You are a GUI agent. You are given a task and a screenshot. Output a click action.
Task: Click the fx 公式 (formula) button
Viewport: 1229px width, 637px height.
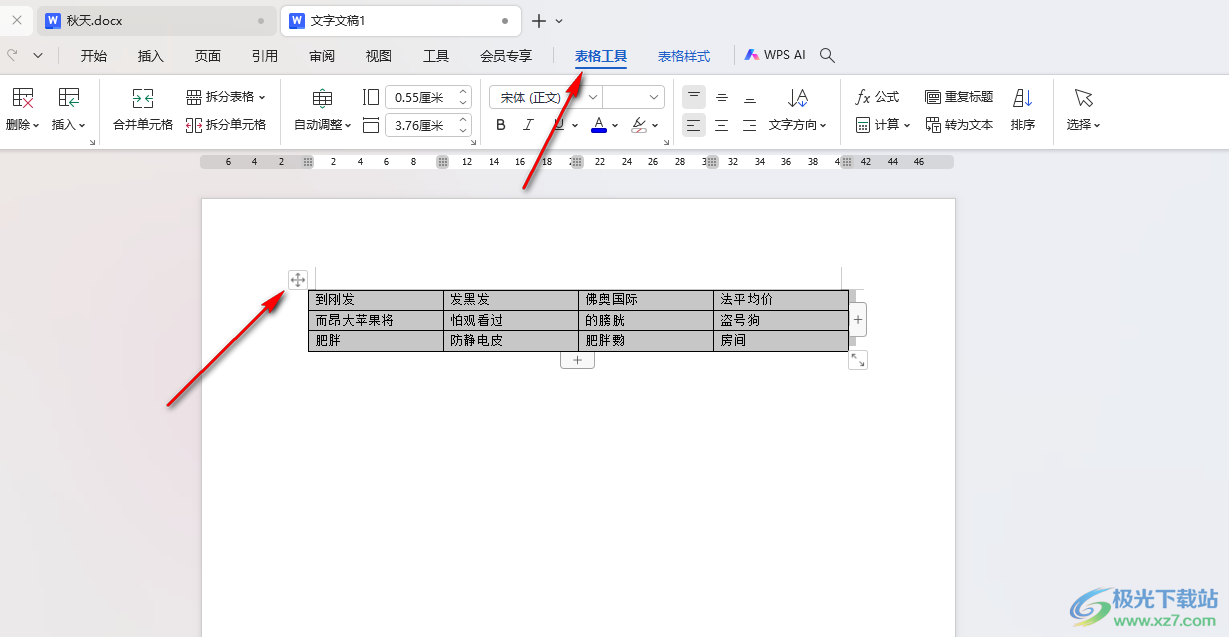coord(878,97)
